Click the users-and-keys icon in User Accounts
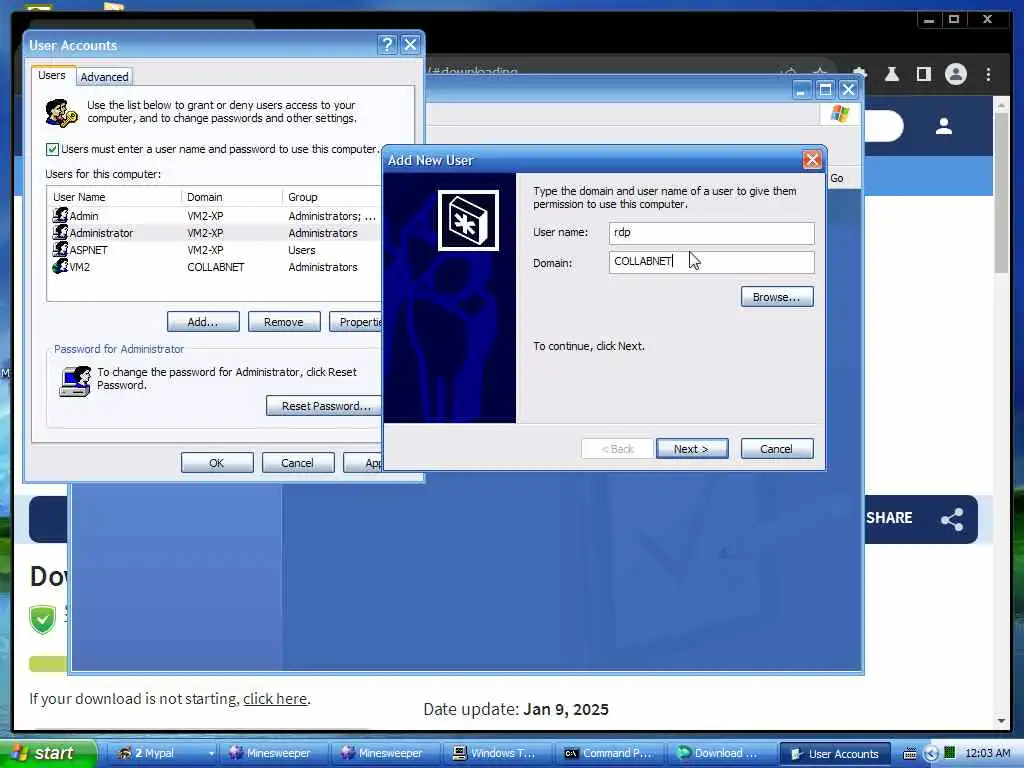 click(61, 113)
